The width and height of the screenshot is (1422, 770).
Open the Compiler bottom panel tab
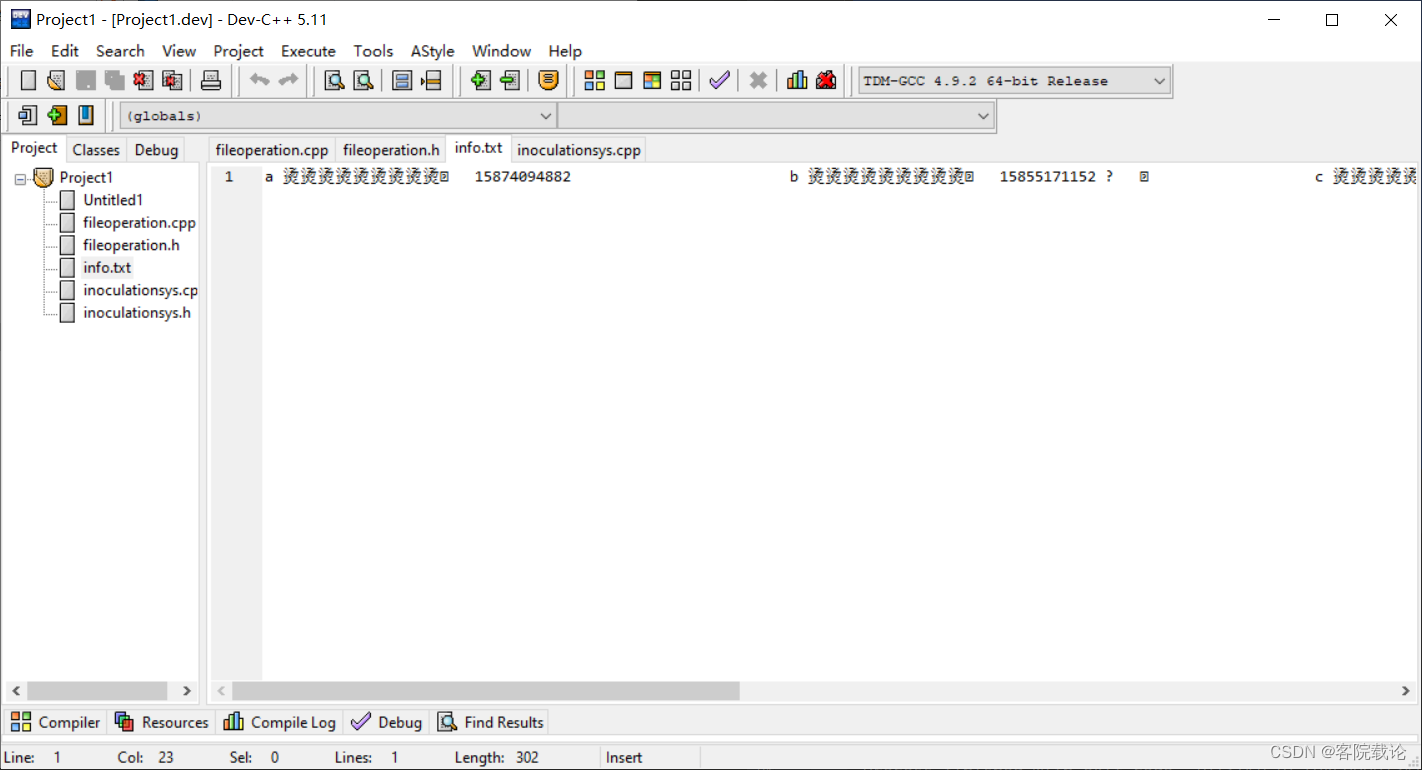55,722
